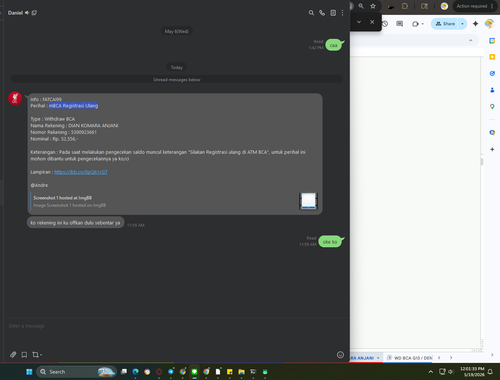Open LINE app from taskbar

tap(194, 372)
